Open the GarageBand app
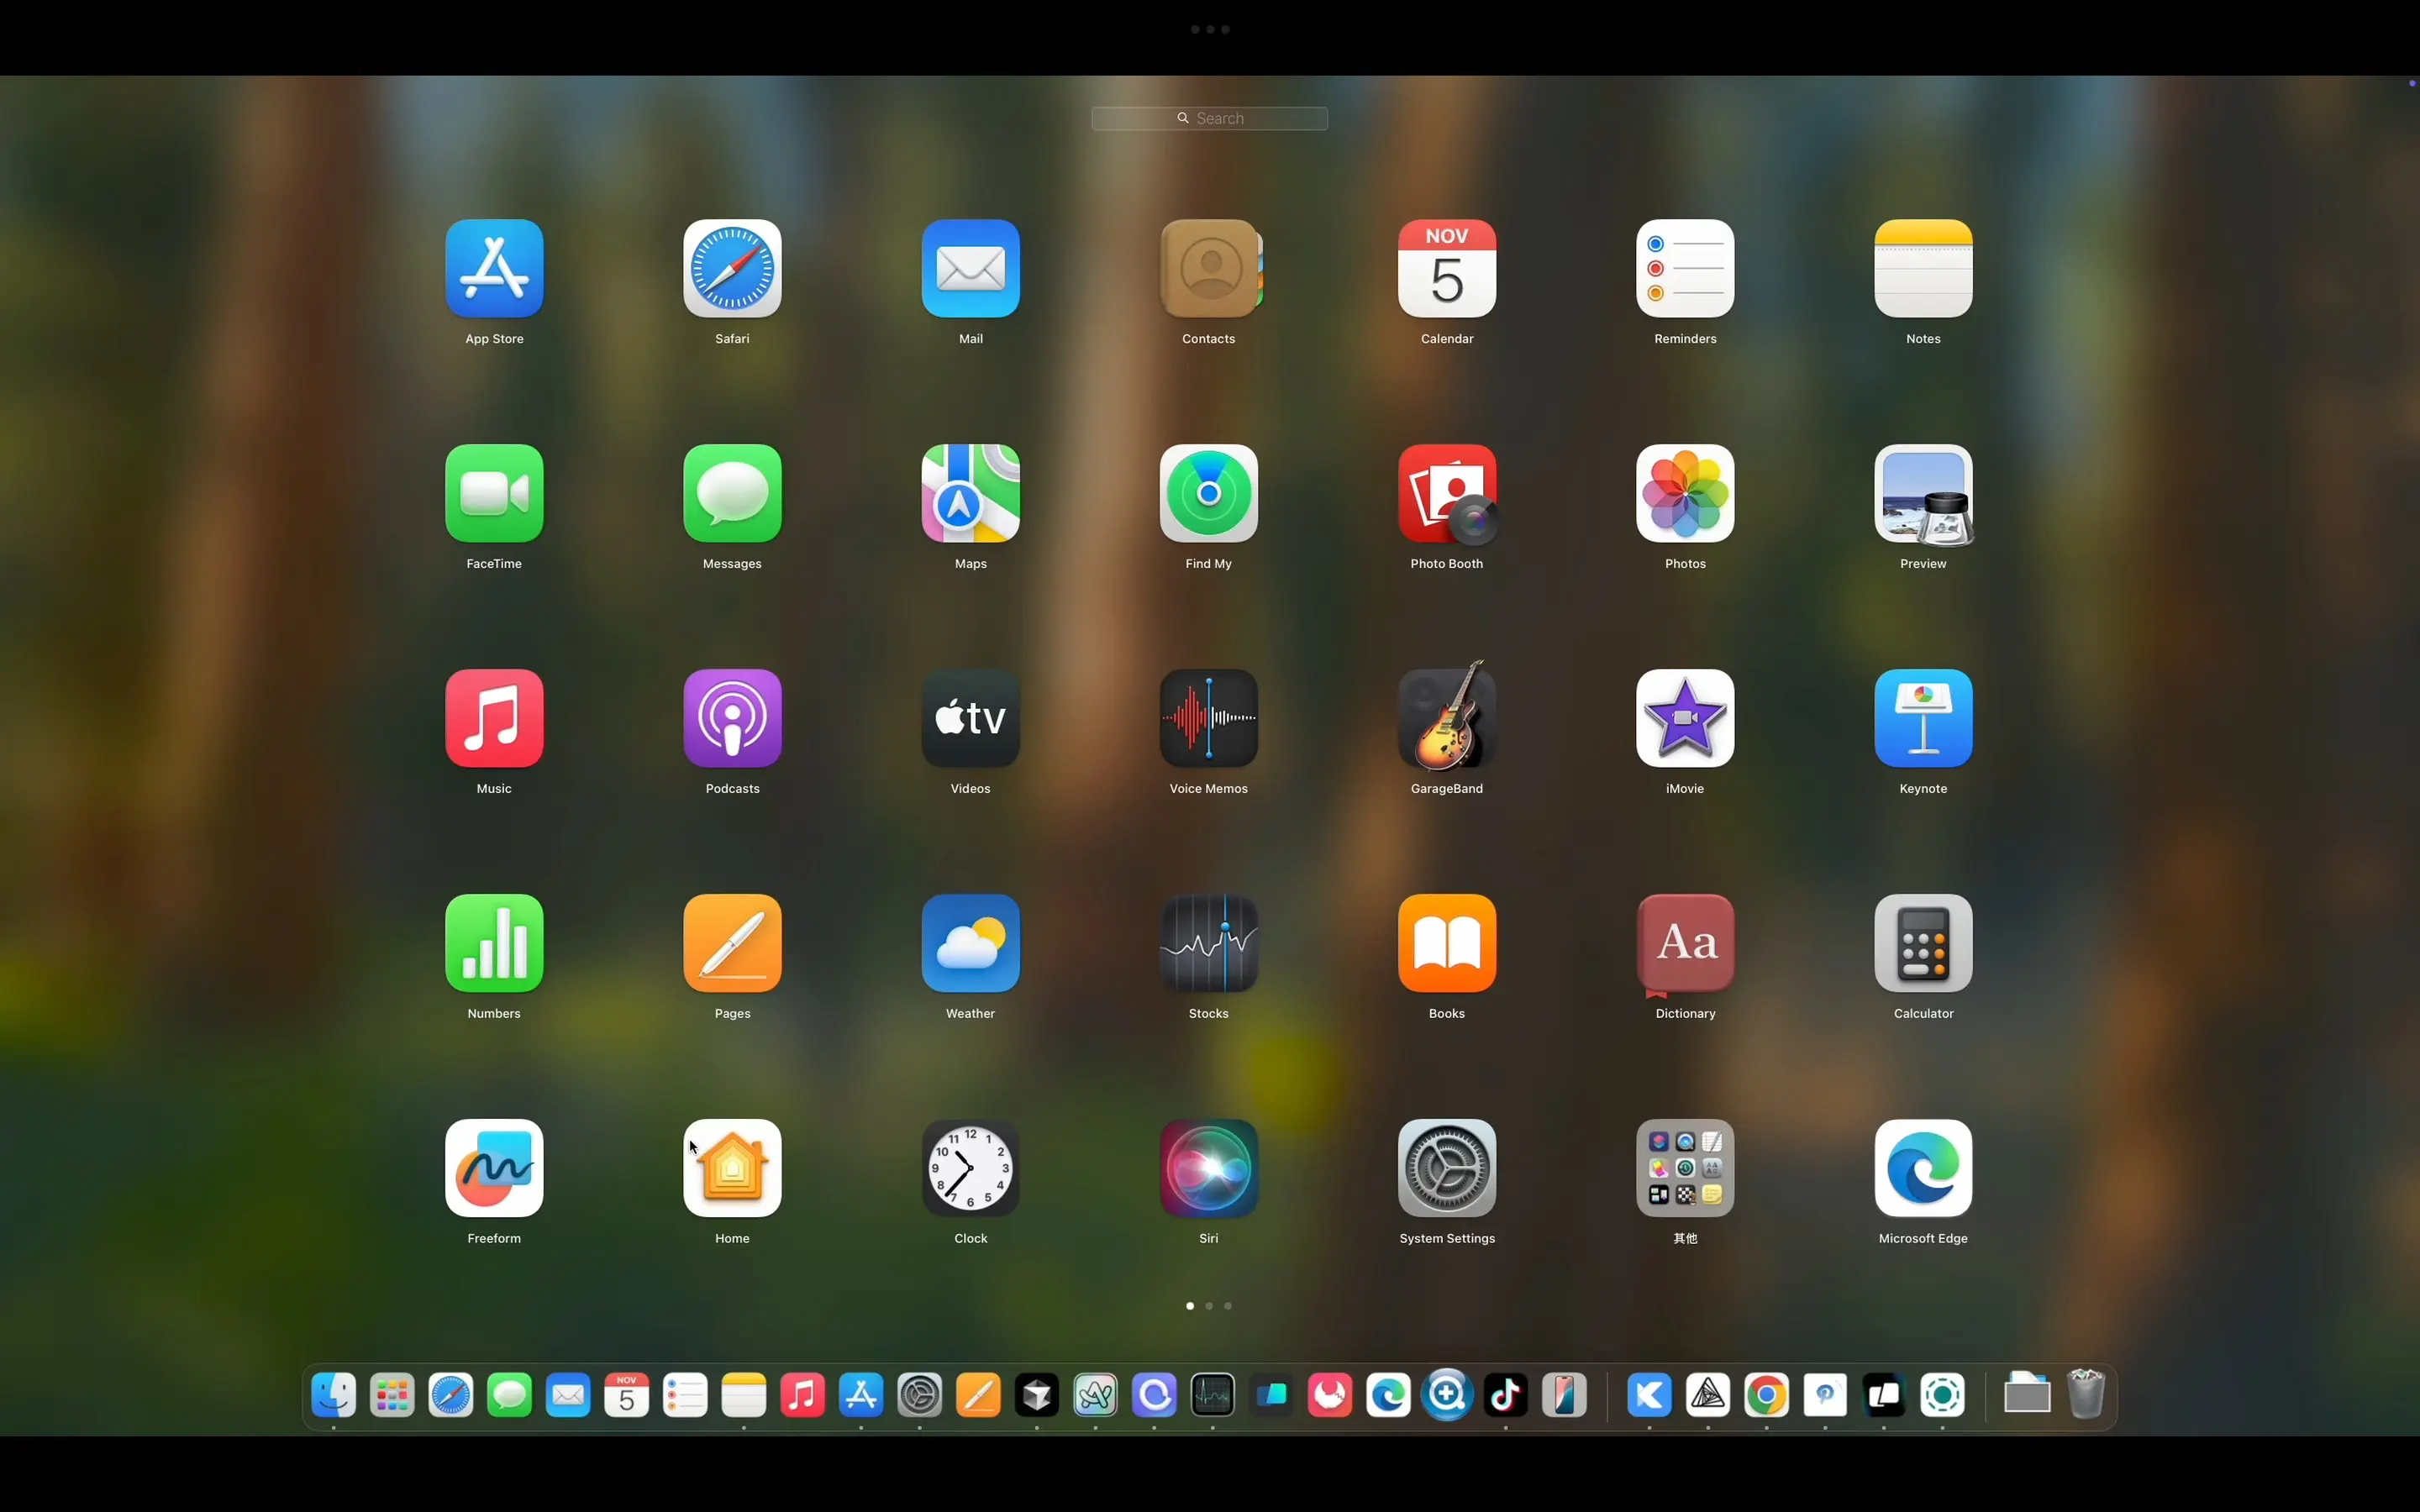 pyautogui.click(x=1446, y=718)
